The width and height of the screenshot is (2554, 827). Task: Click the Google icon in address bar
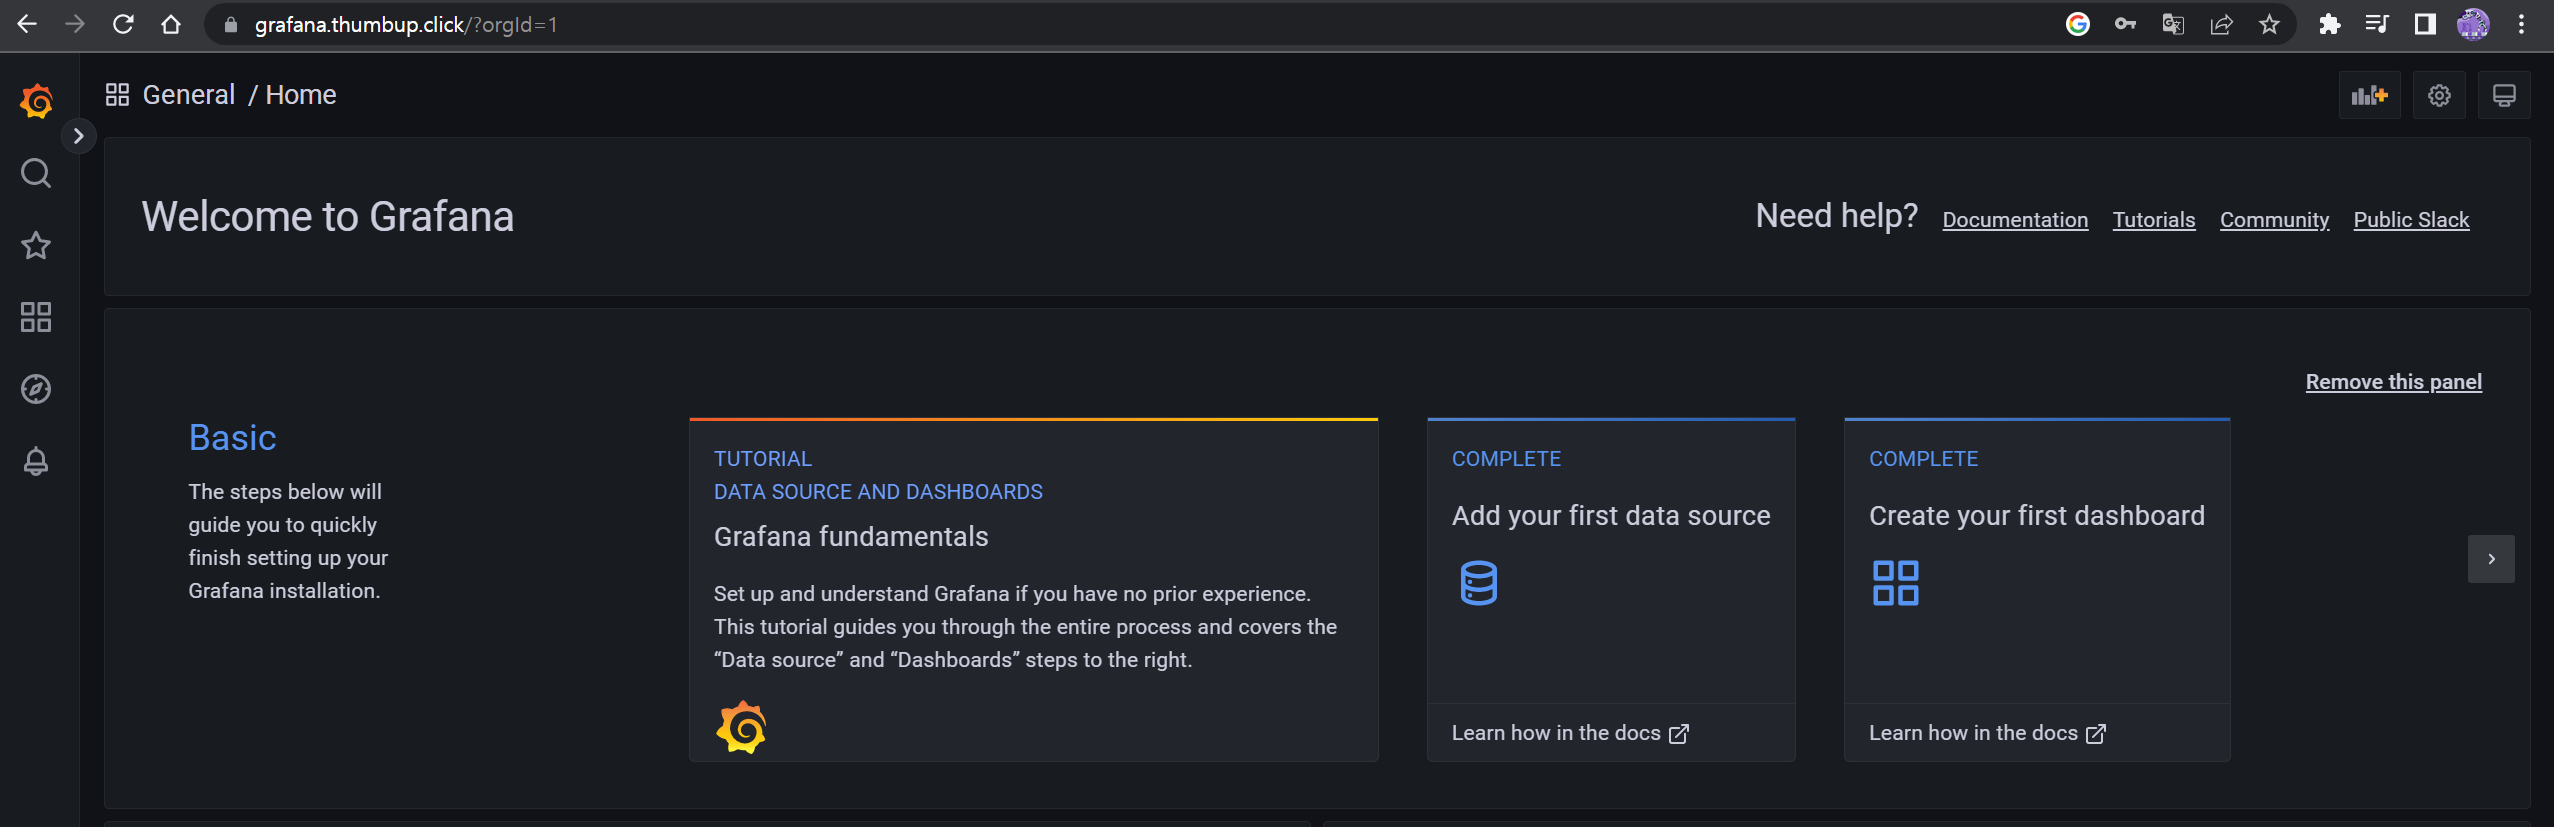tap(2078, 24)
